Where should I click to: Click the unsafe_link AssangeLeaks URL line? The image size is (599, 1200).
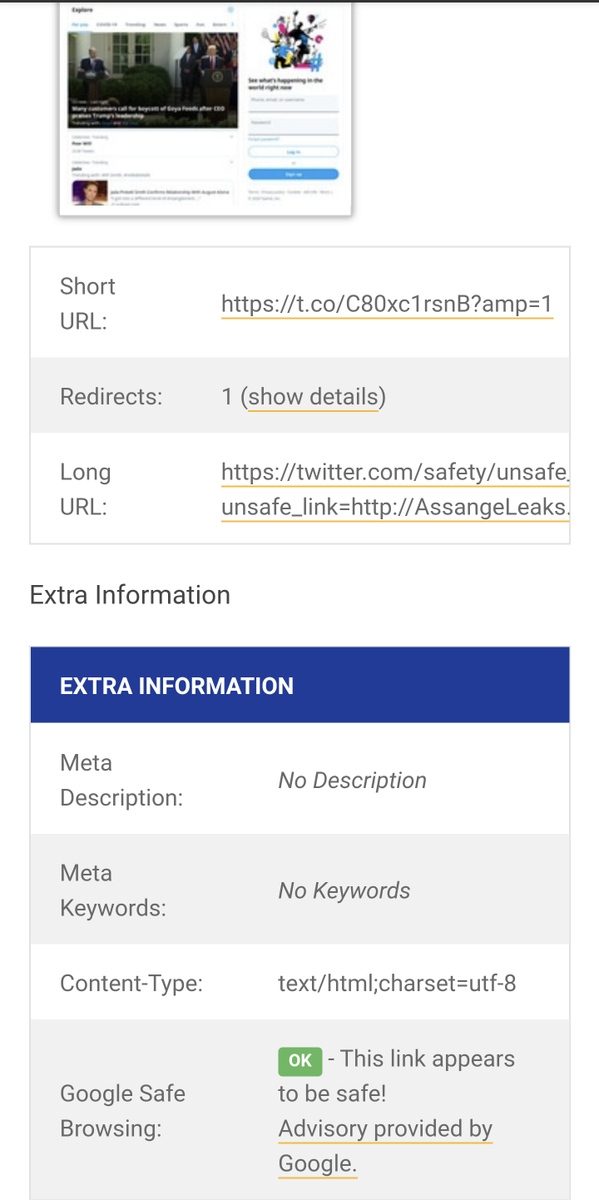pos(395,508)
